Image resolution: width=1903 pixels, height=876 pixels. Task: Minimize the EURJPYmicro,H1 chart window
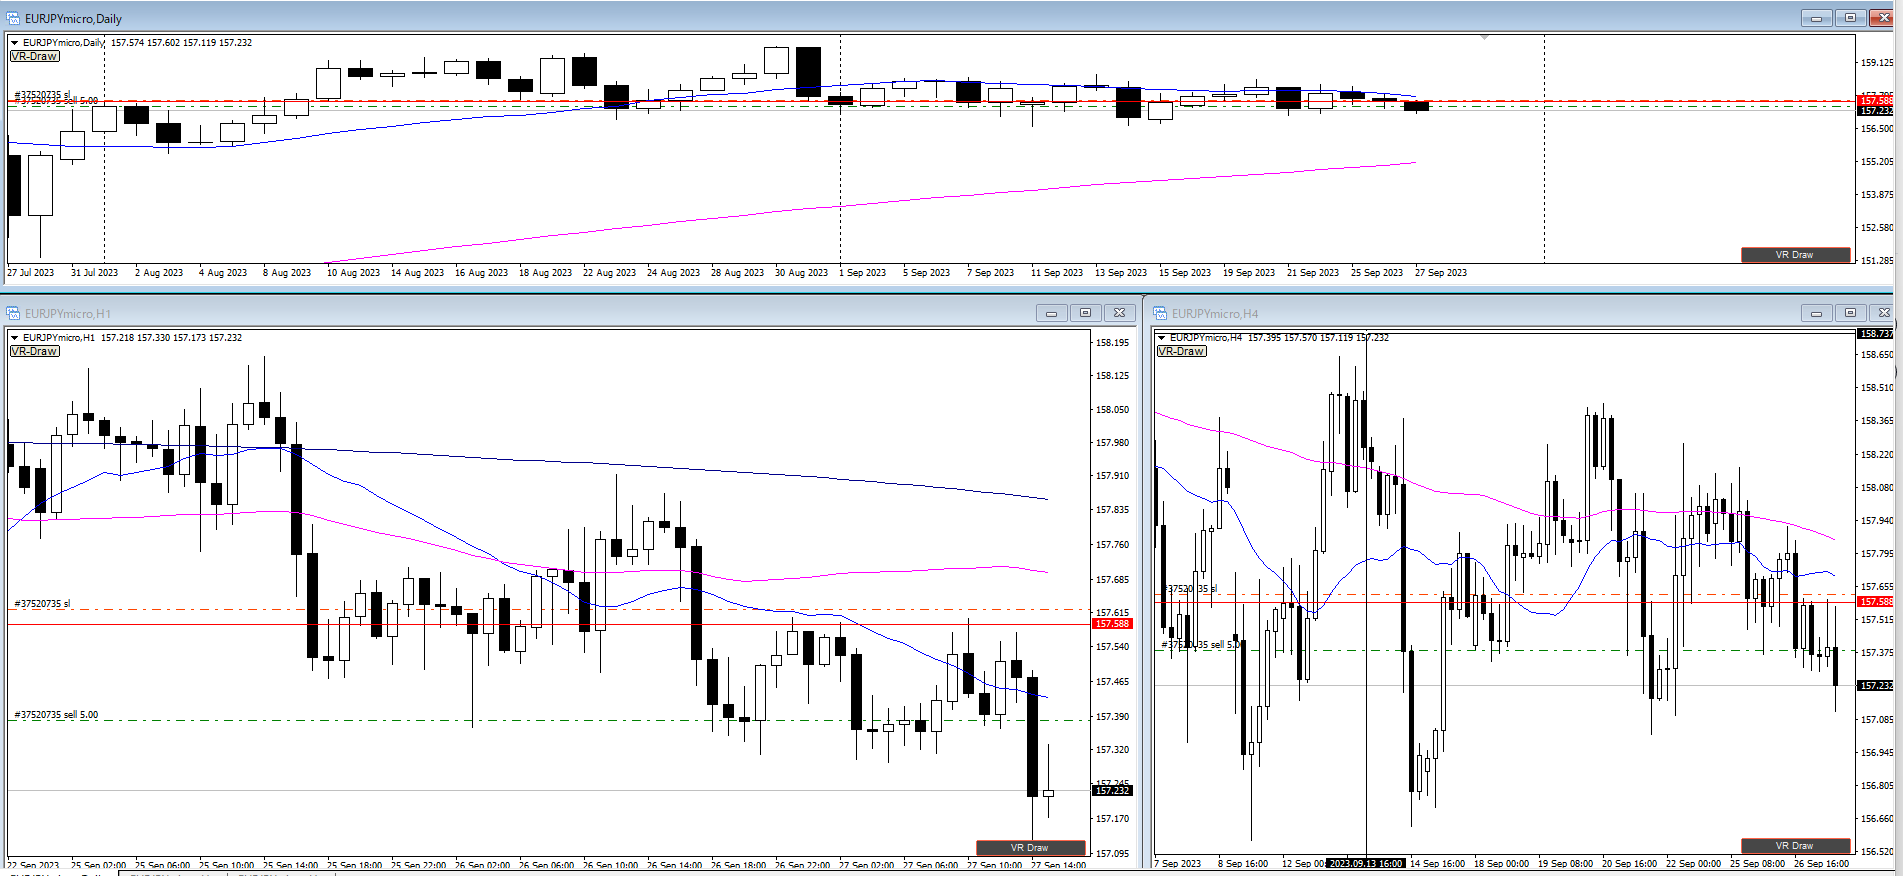click(x=1051, y=313)
